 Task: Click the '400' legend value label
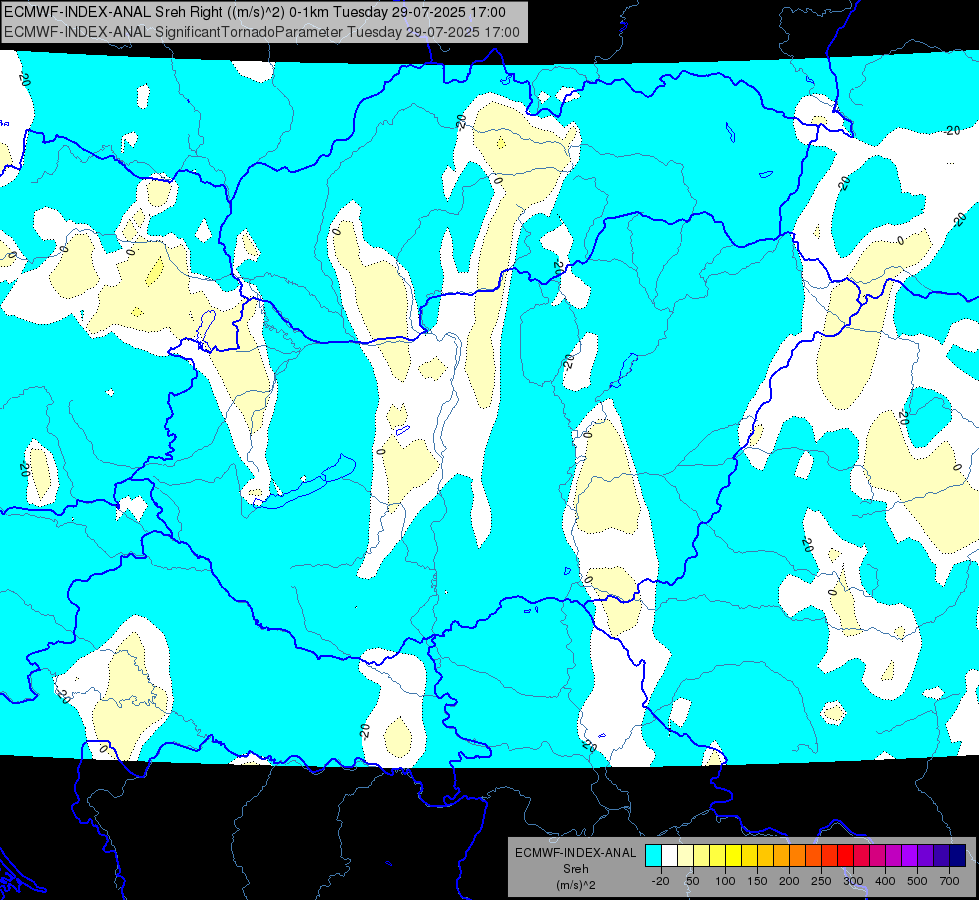click(x=885, y=881)
